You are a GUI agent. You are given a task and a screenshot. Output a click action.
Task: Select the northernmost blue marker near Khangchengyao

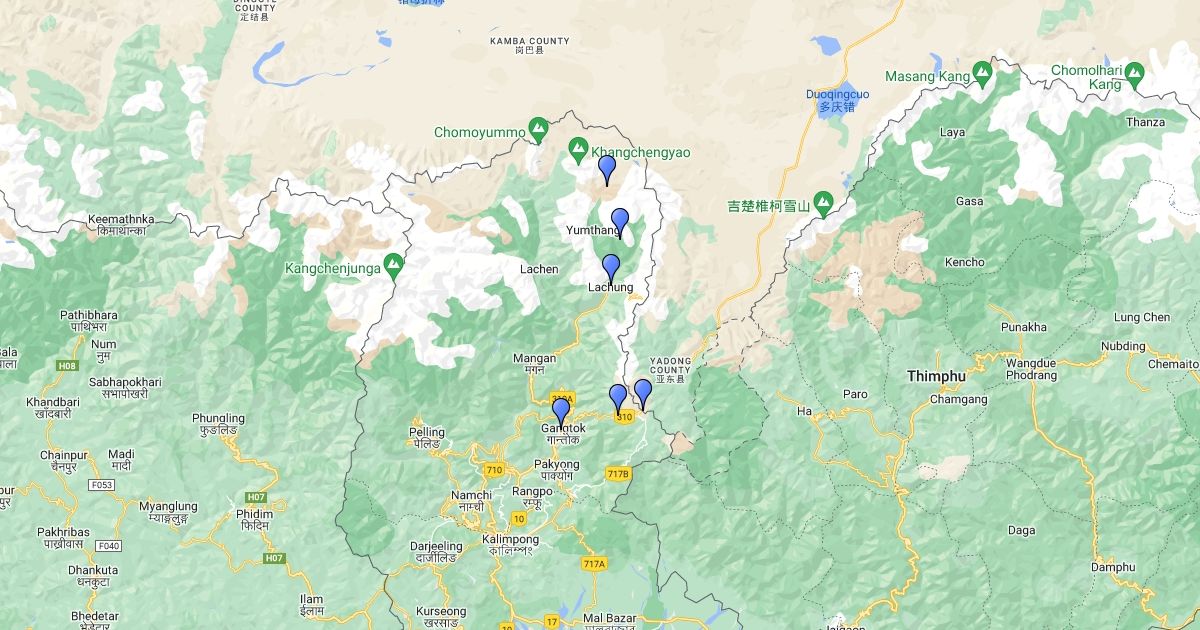click(x=607, y=170)
